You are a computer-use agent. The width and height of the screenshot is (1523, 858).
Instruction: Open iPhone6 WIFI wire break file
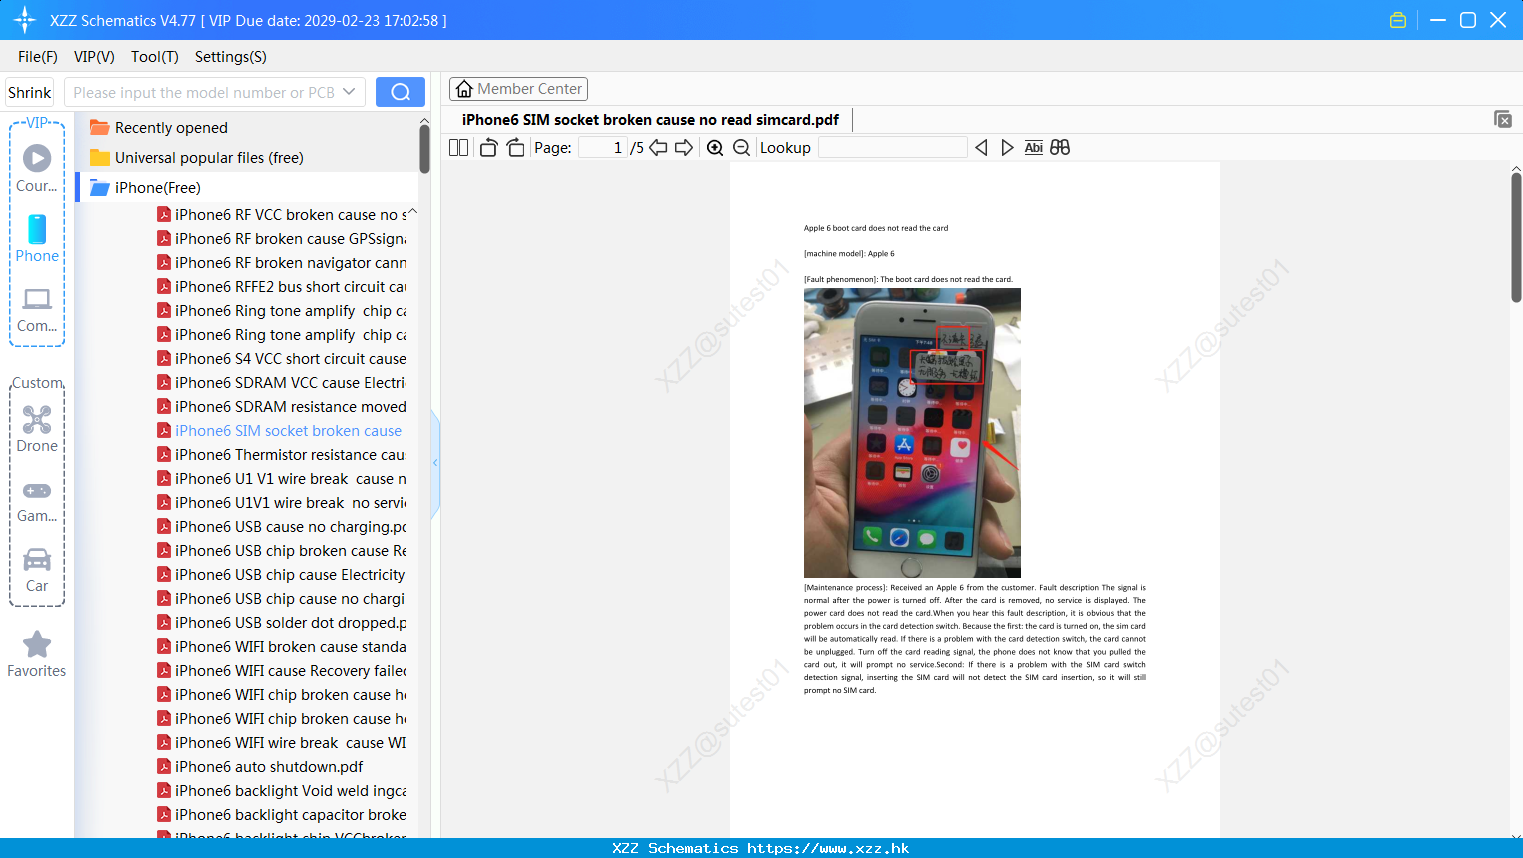tap(282, 743)
